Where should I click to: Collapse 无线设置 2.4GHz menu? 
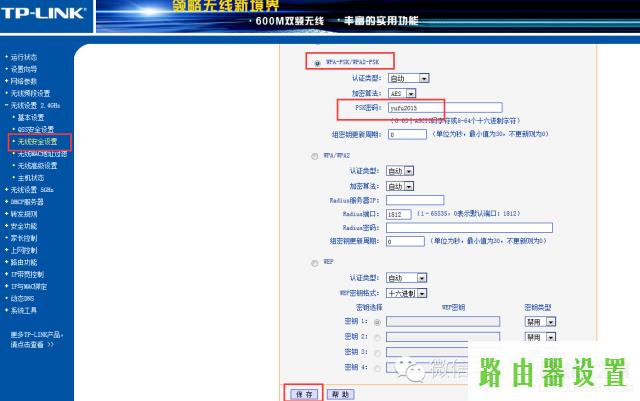[x=35, y=105]
